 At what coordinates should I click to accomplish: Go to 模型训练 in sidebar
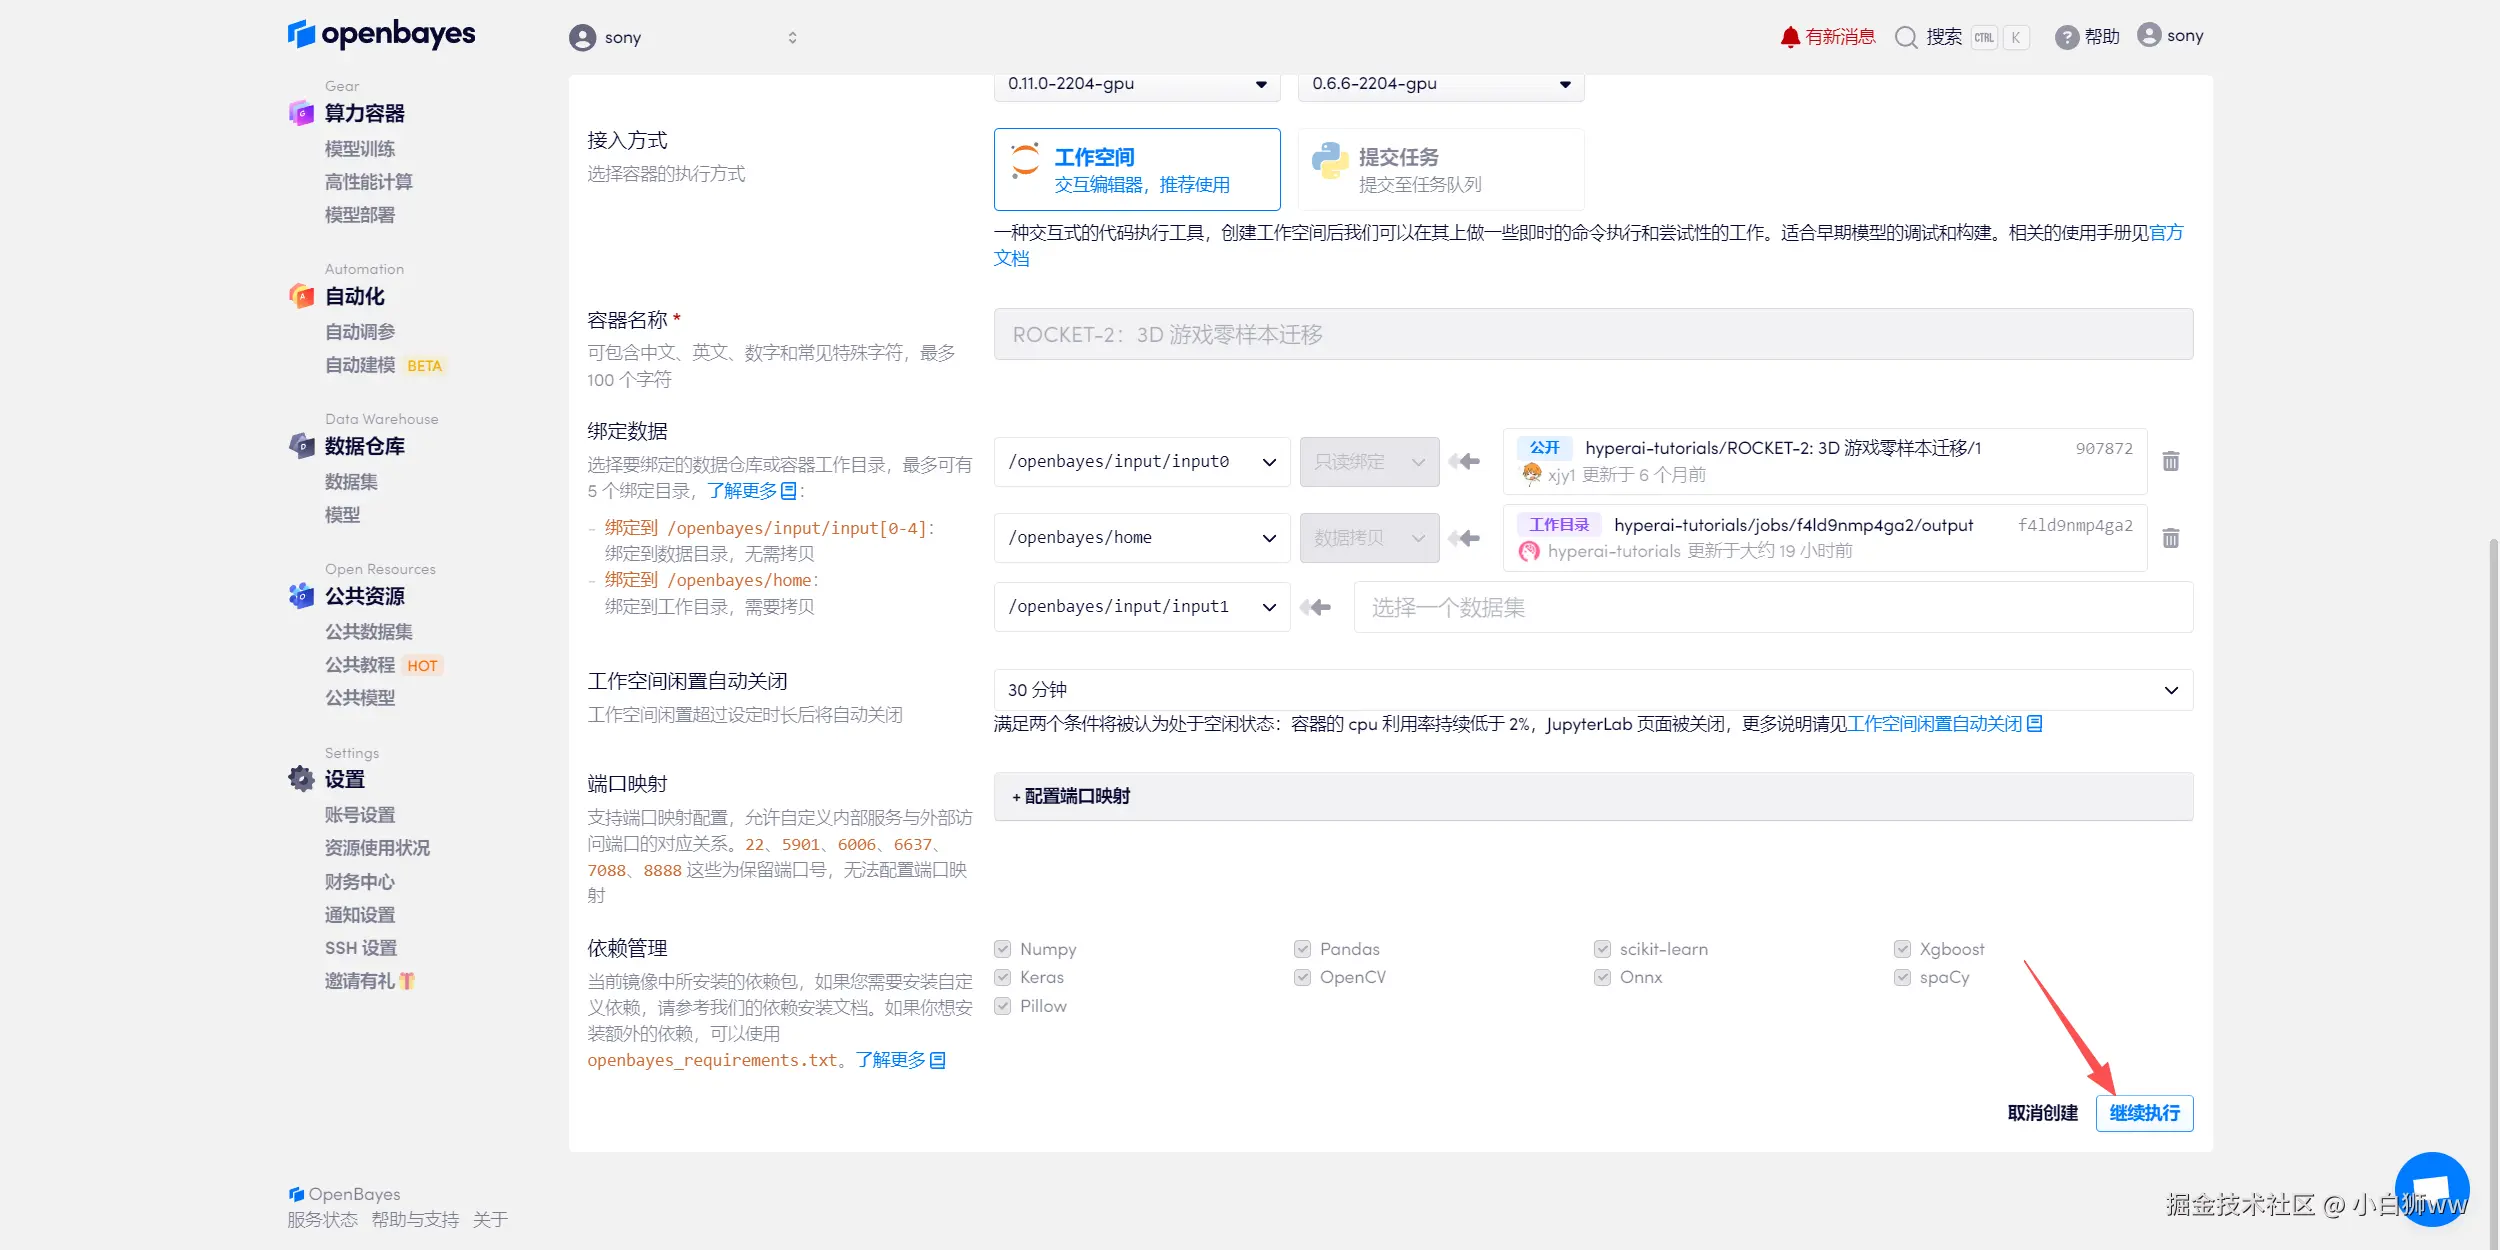tap(360, 149)
